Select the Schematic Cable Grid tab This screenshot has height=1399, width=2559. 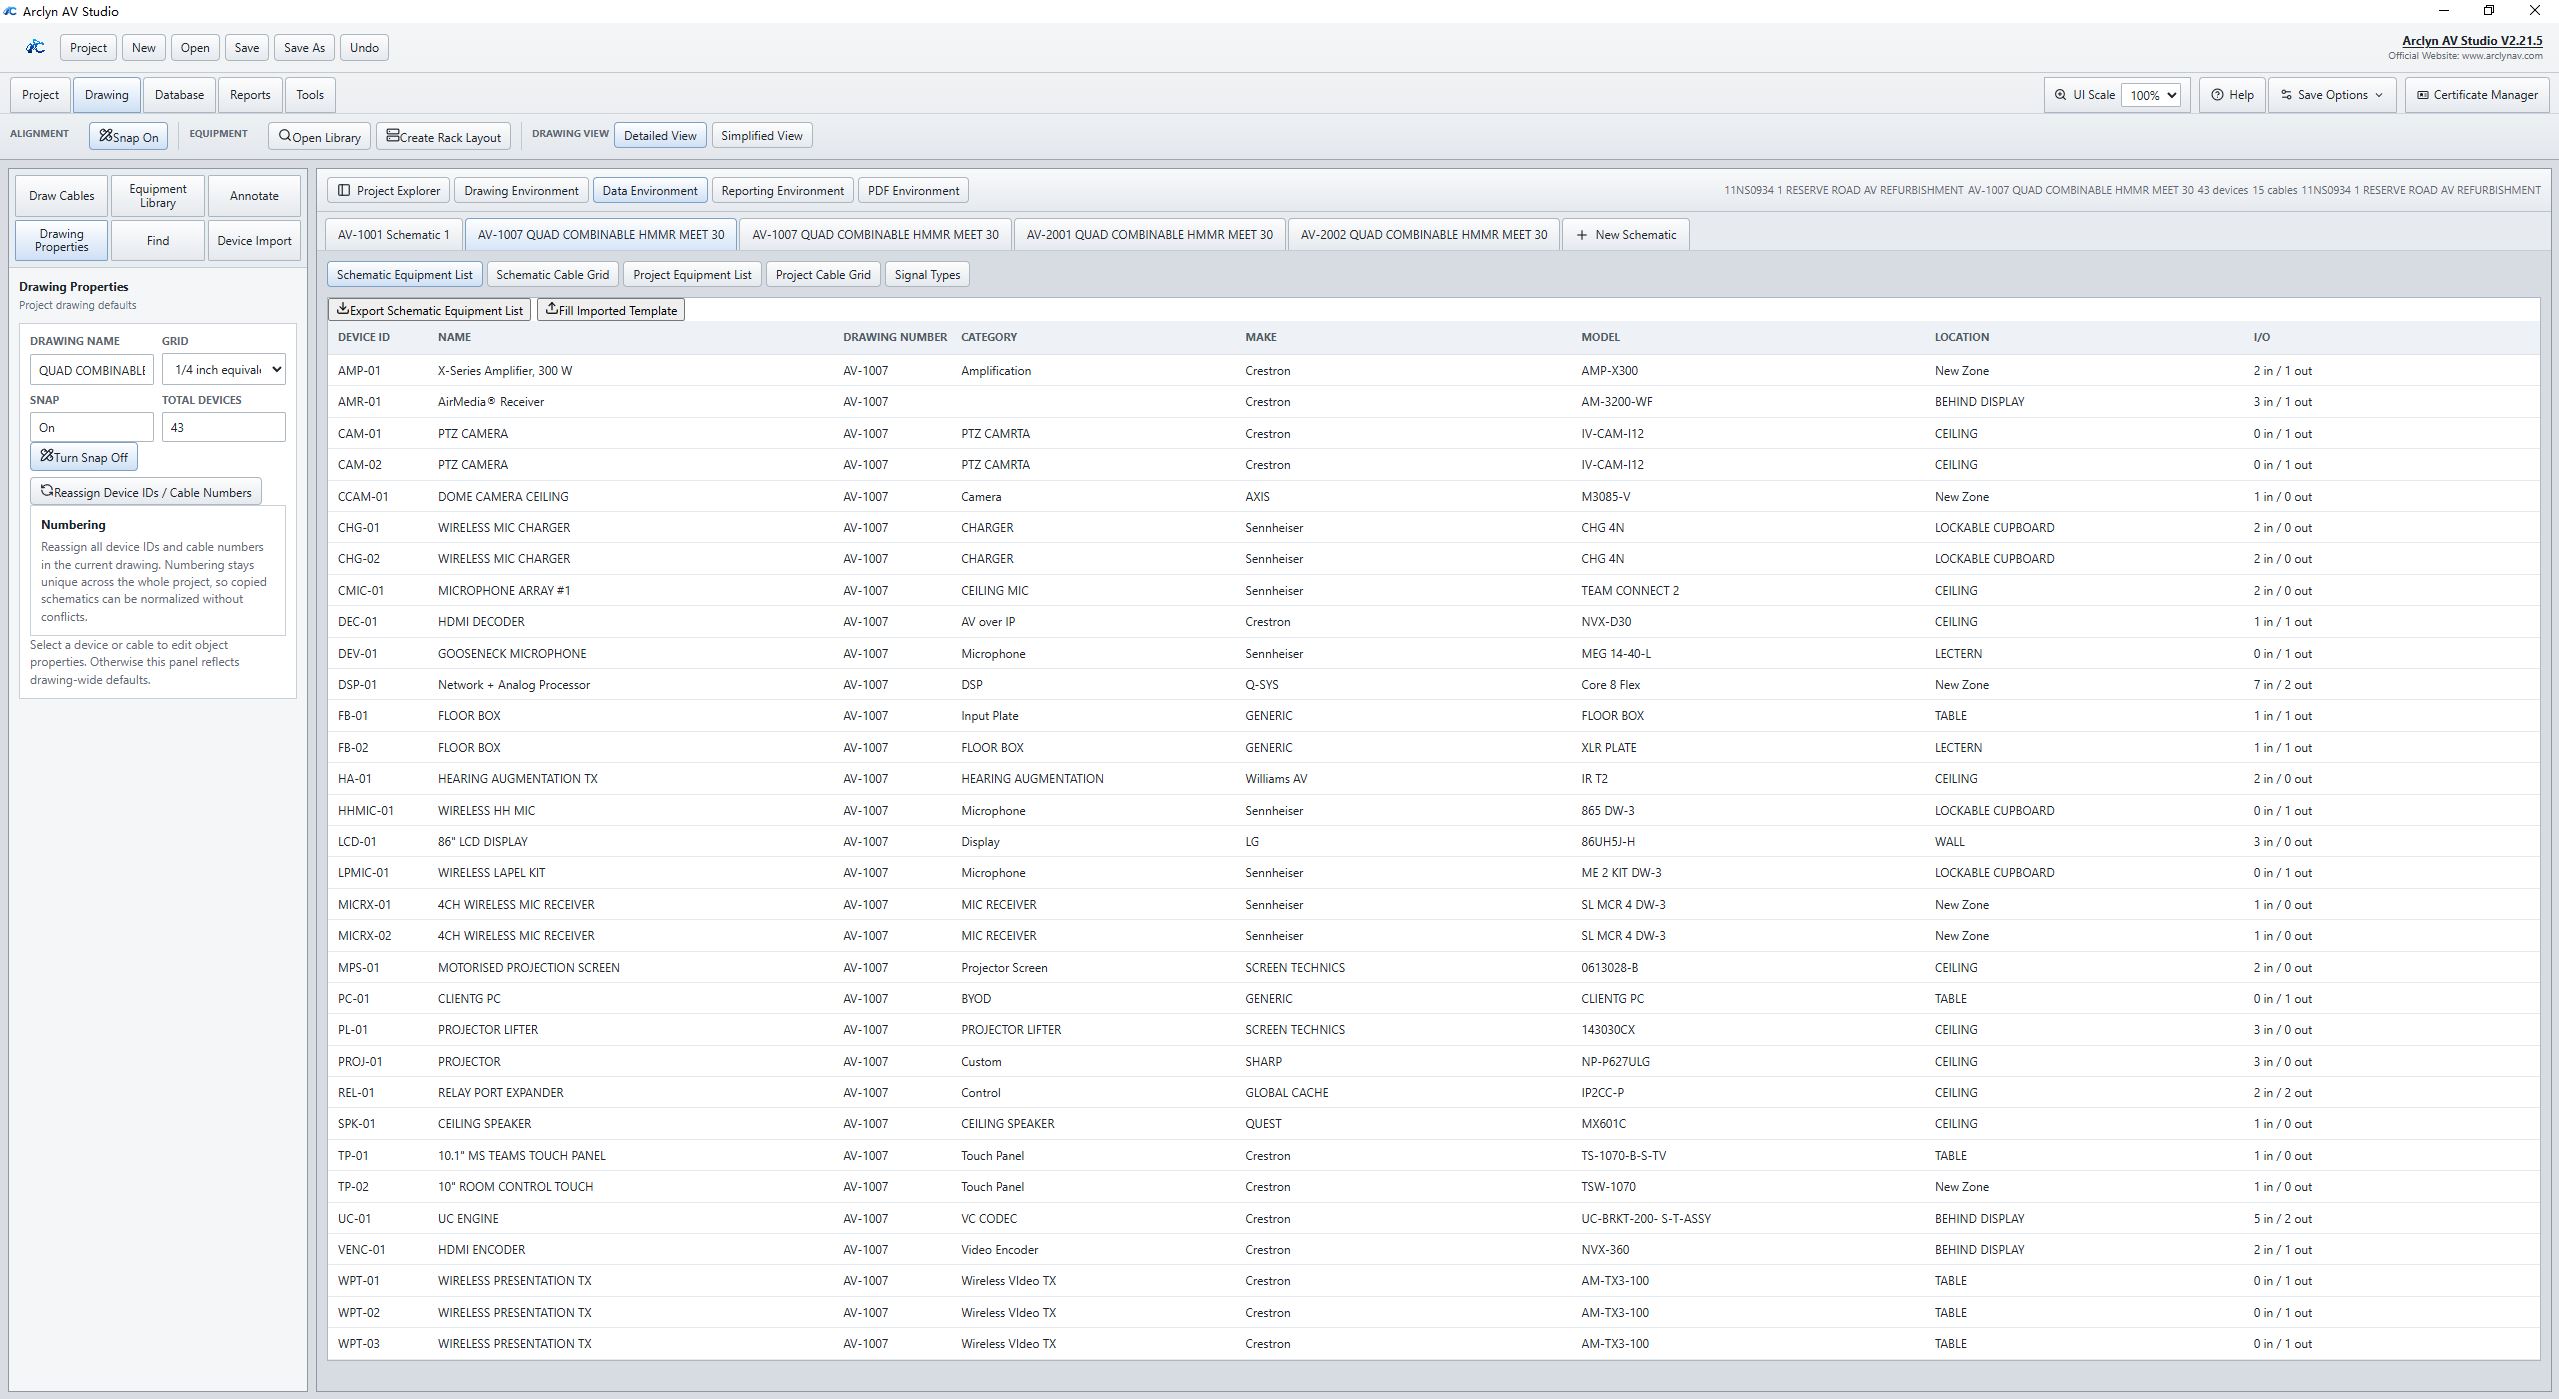[552, 275]
